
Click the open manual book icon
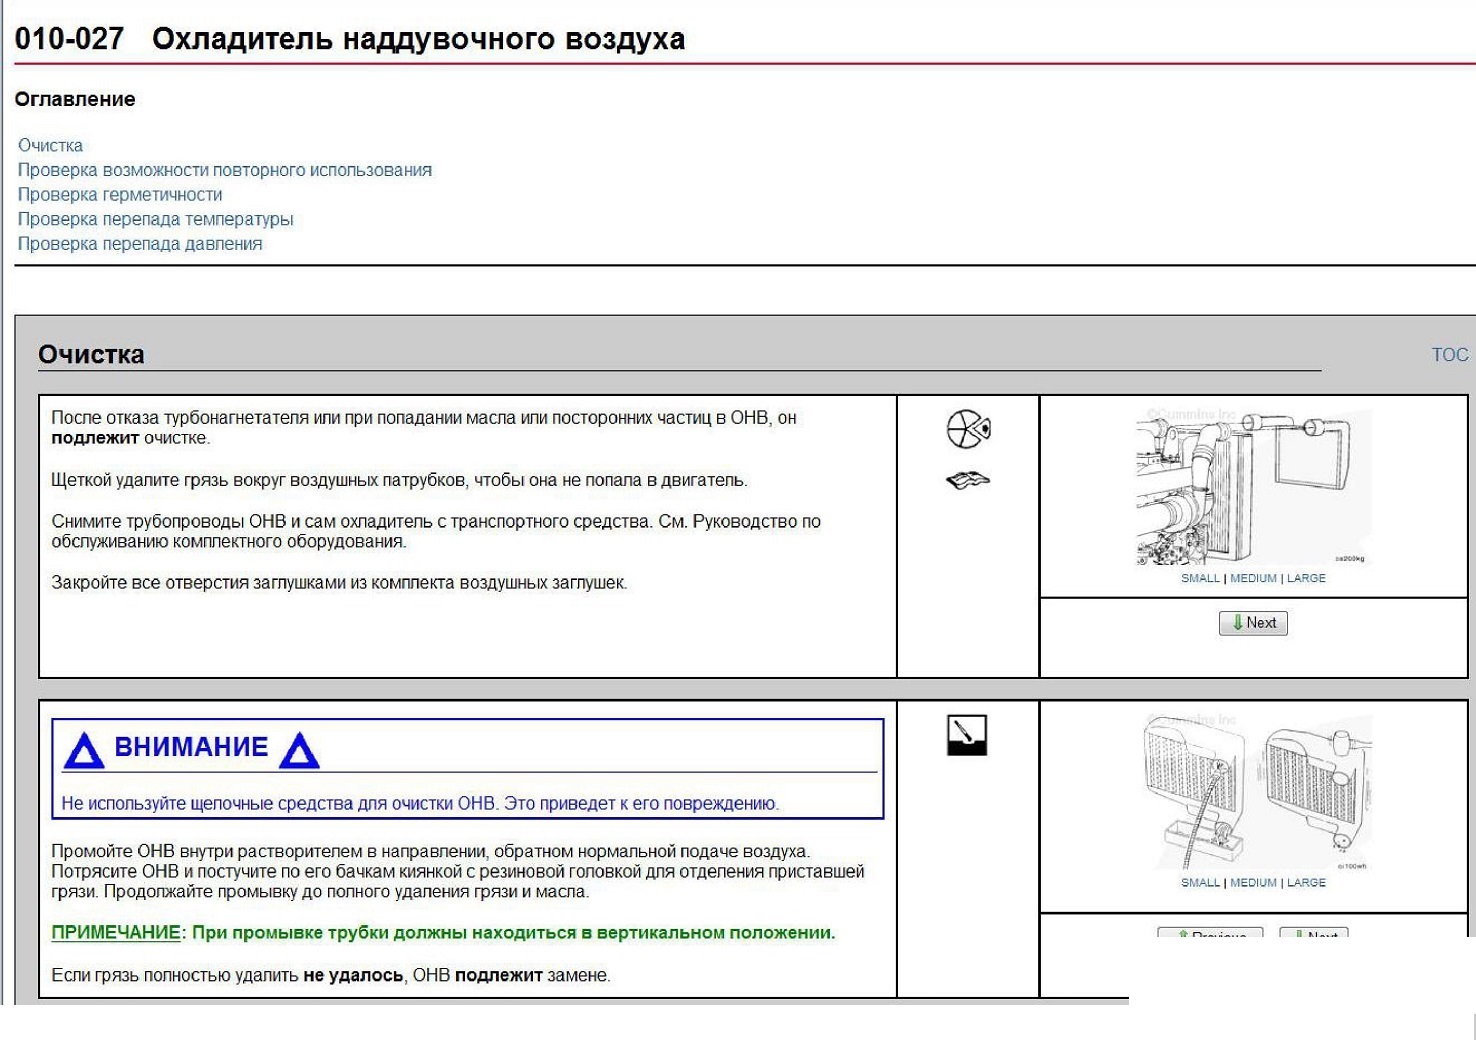(968, 481)
